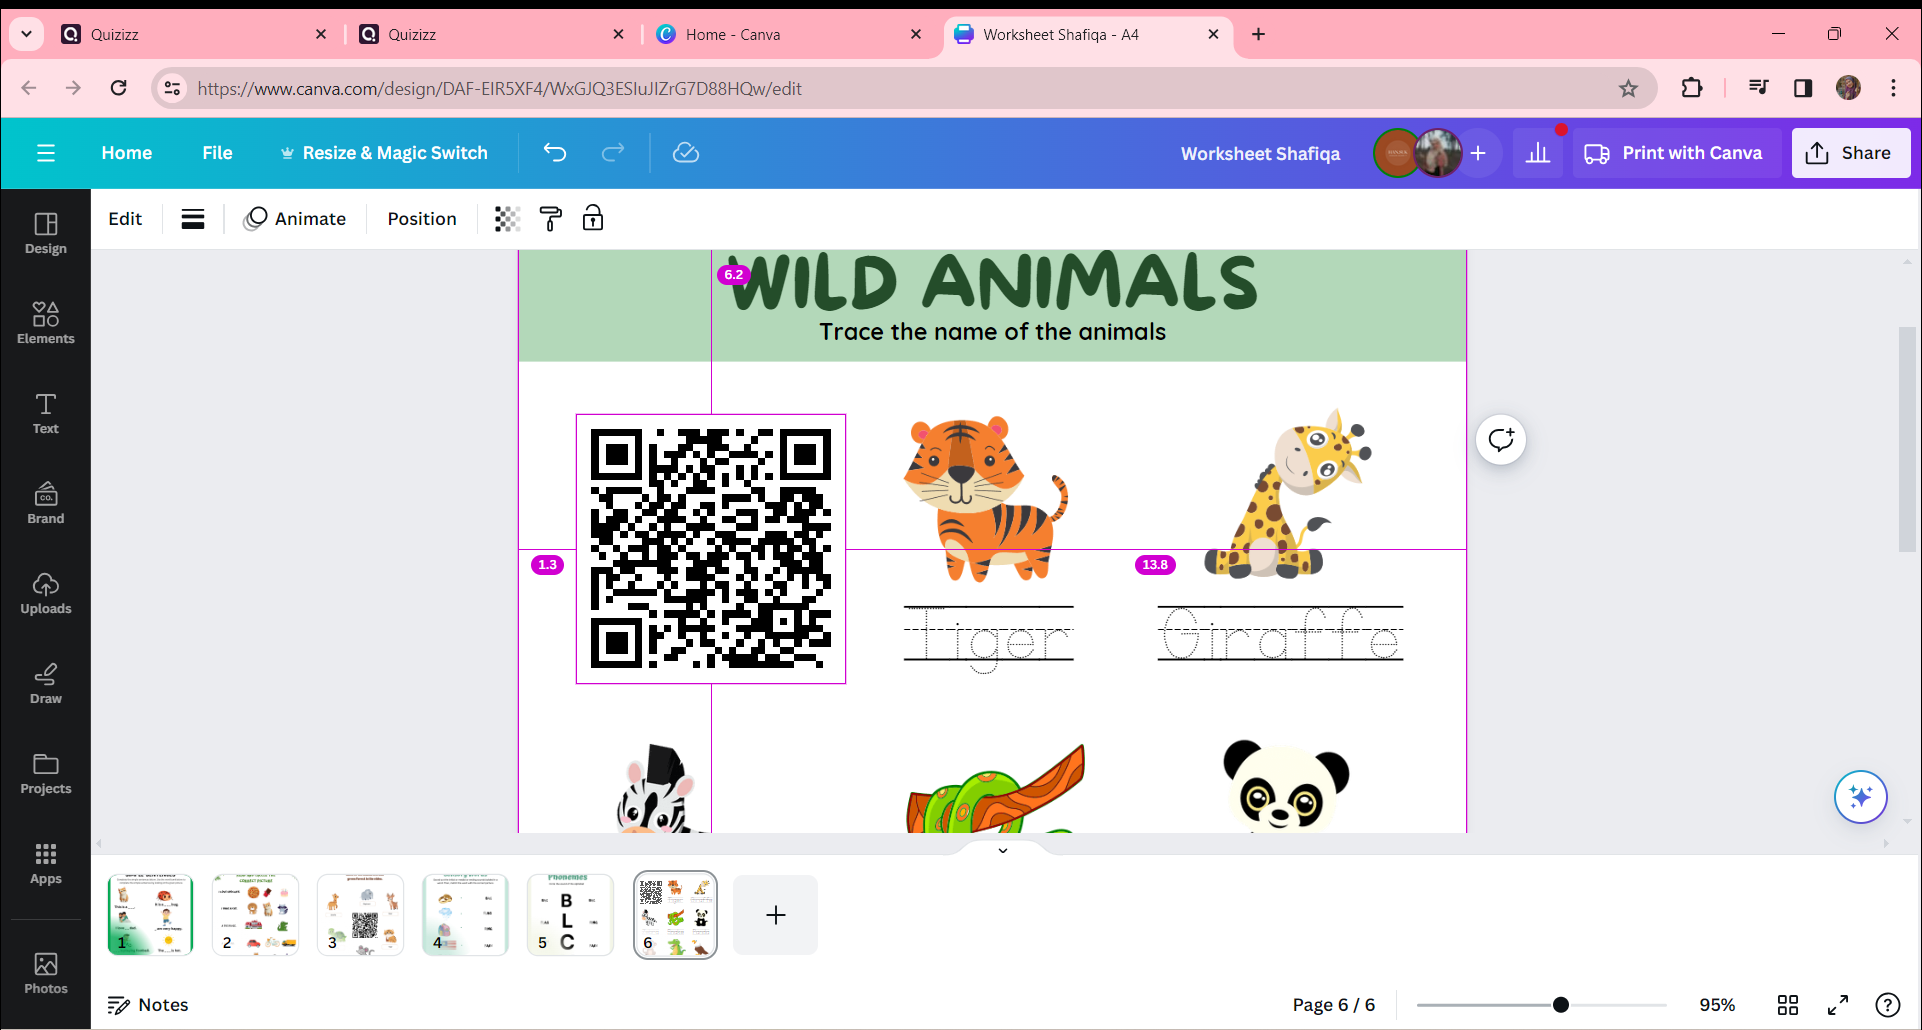Viewport: 1922px width, 1030px height.
Task: Click the copy style paint roller icon
Action: point(550,219)
